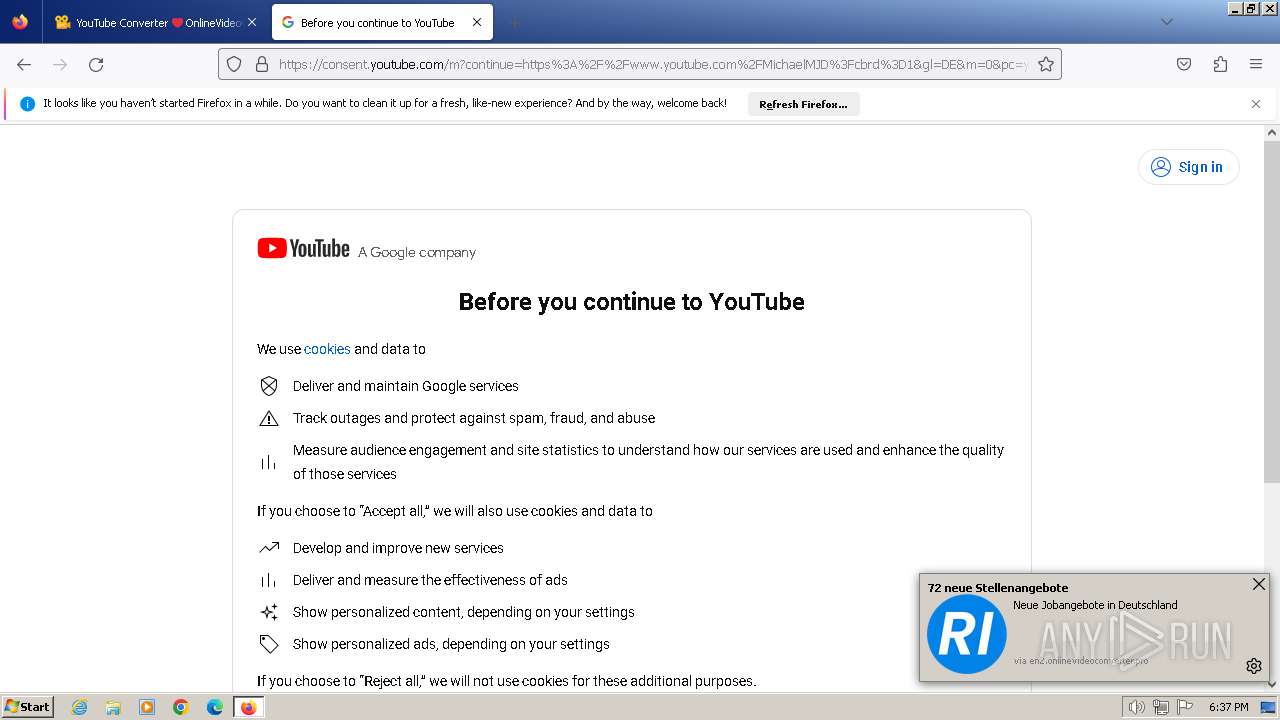Bookmark this page with the star
Viewport: 1280px width, 720px height.
click(x=1046, y=64)
